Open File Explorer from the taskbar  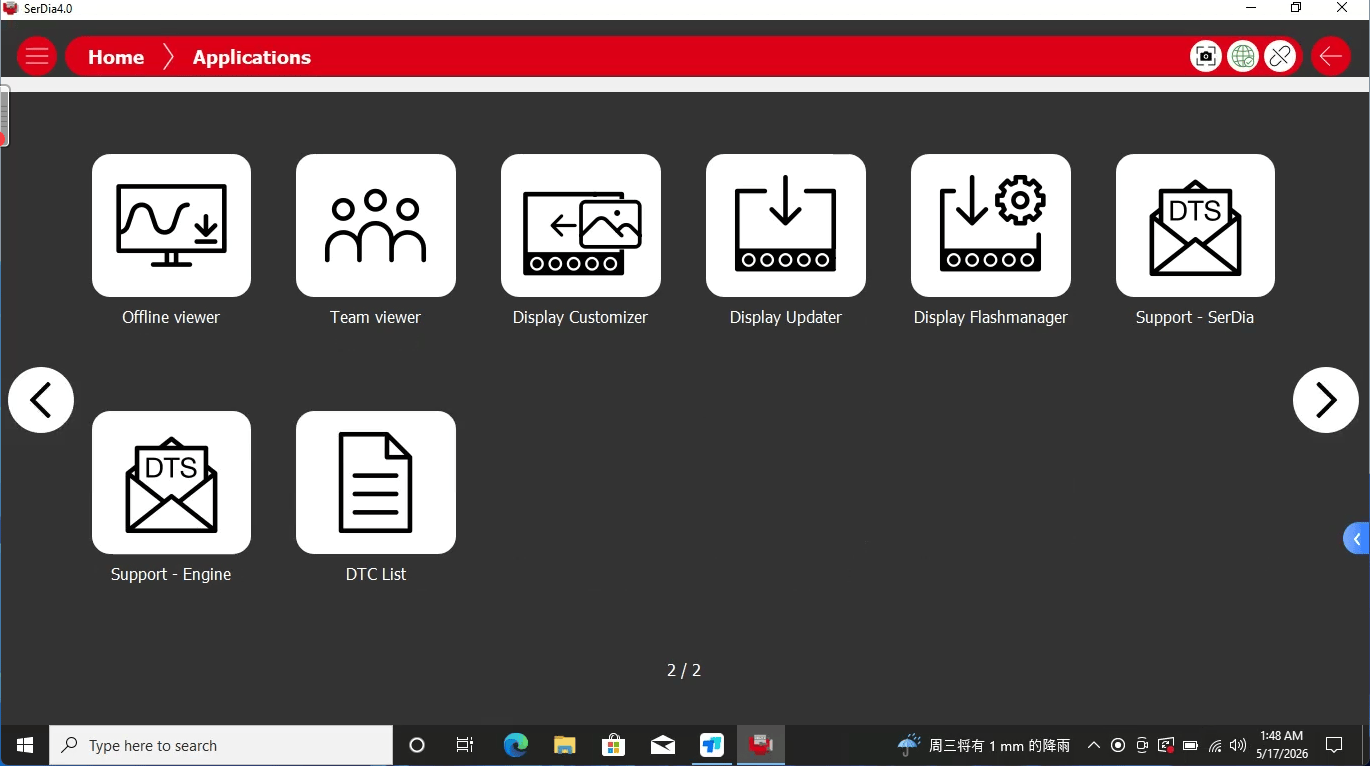click(565, 745)
